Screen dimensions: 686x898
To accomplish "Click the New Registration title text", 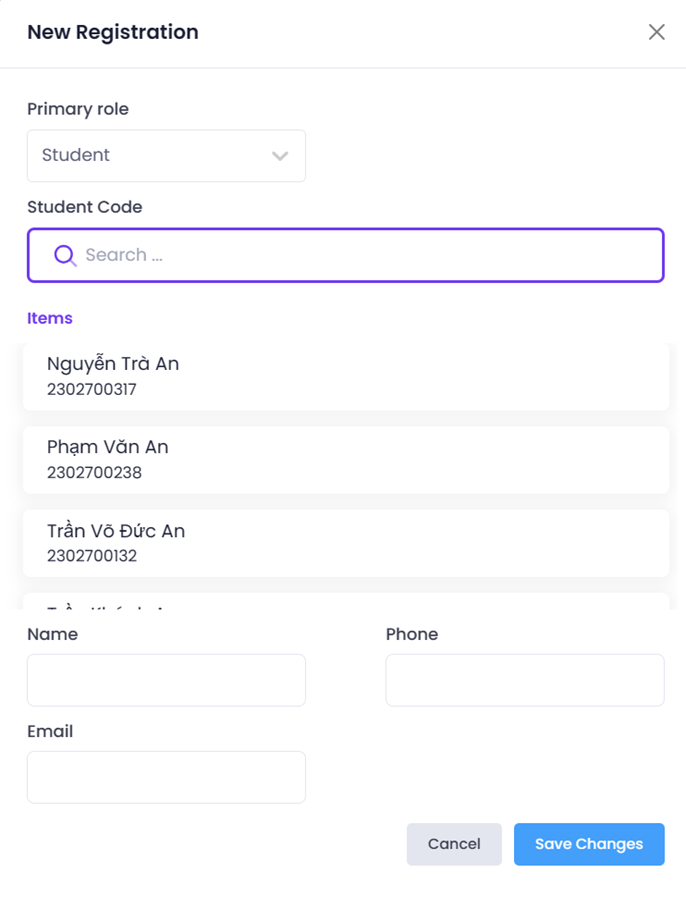I will (113, 32).
